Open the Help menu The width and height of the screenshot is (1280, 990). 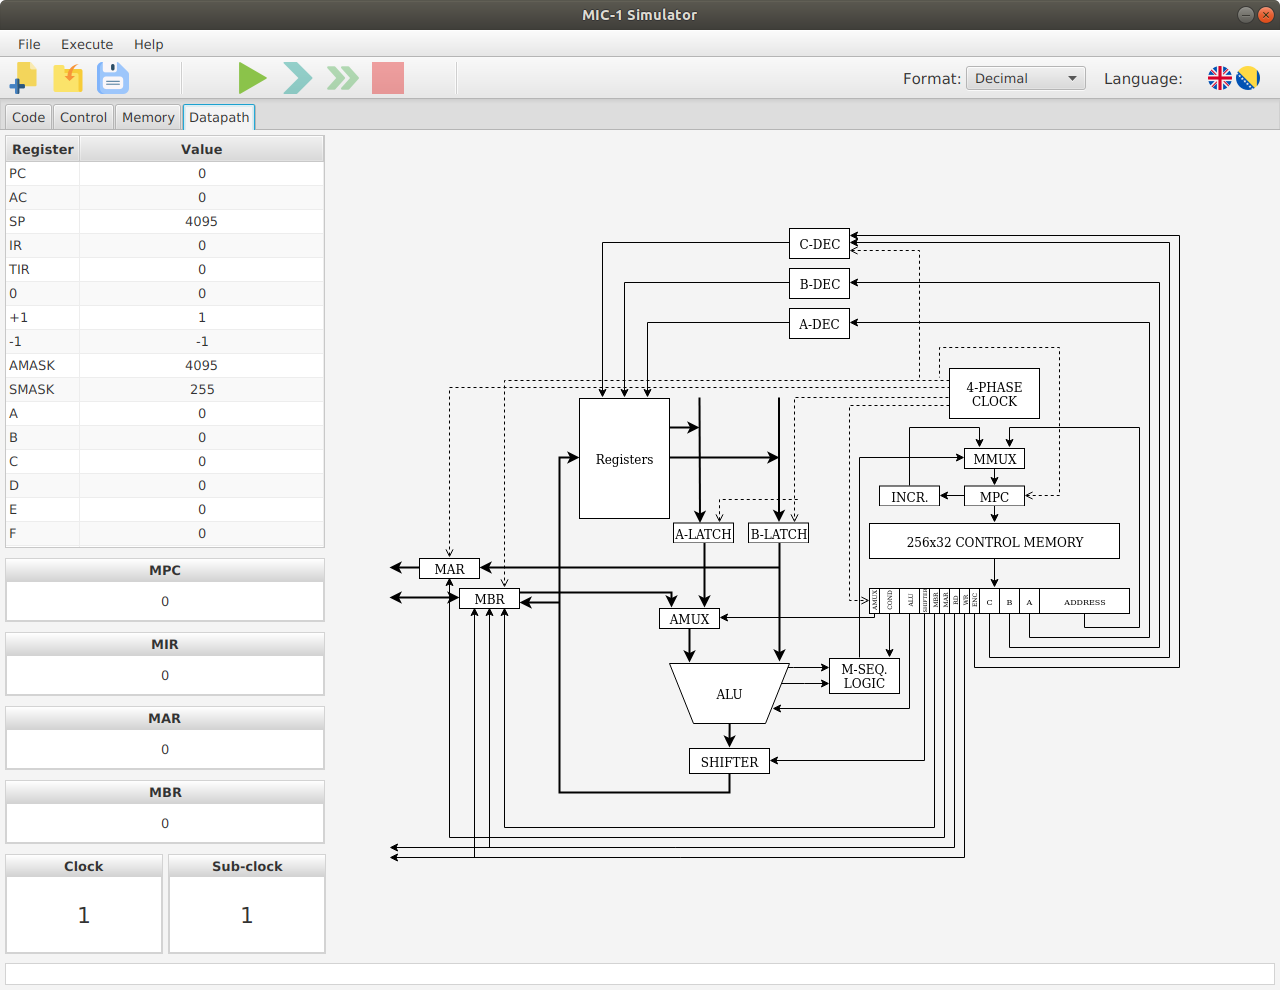pyautogui.click(x=148, y=44)
